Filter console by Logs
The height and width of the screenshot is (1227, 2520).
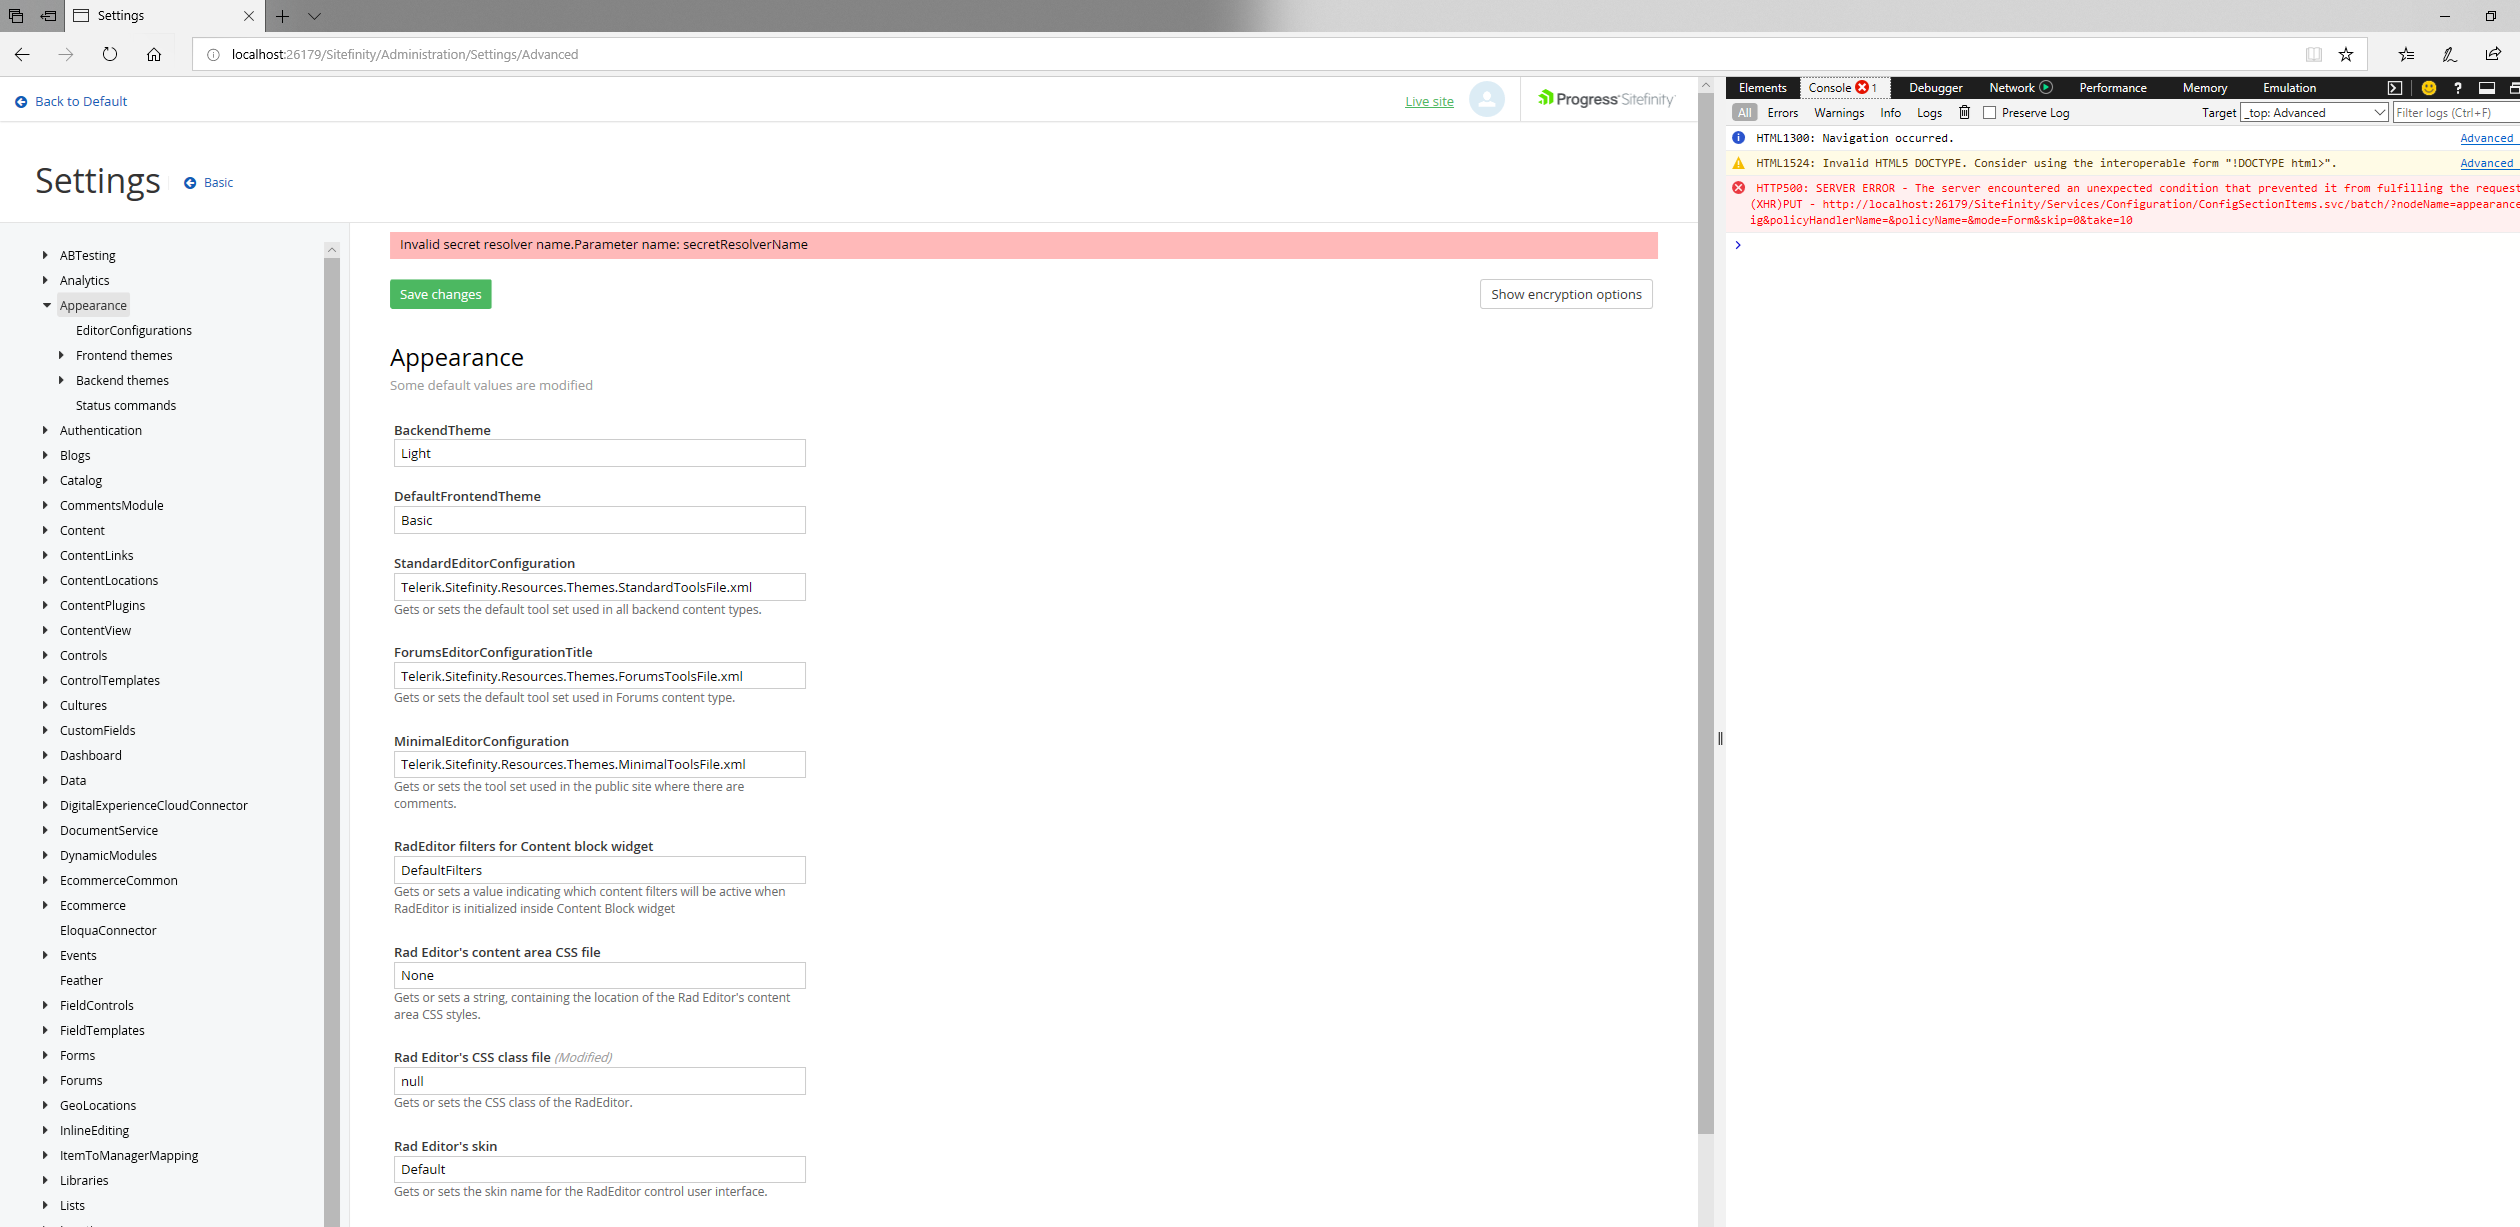click(1929, 113)
